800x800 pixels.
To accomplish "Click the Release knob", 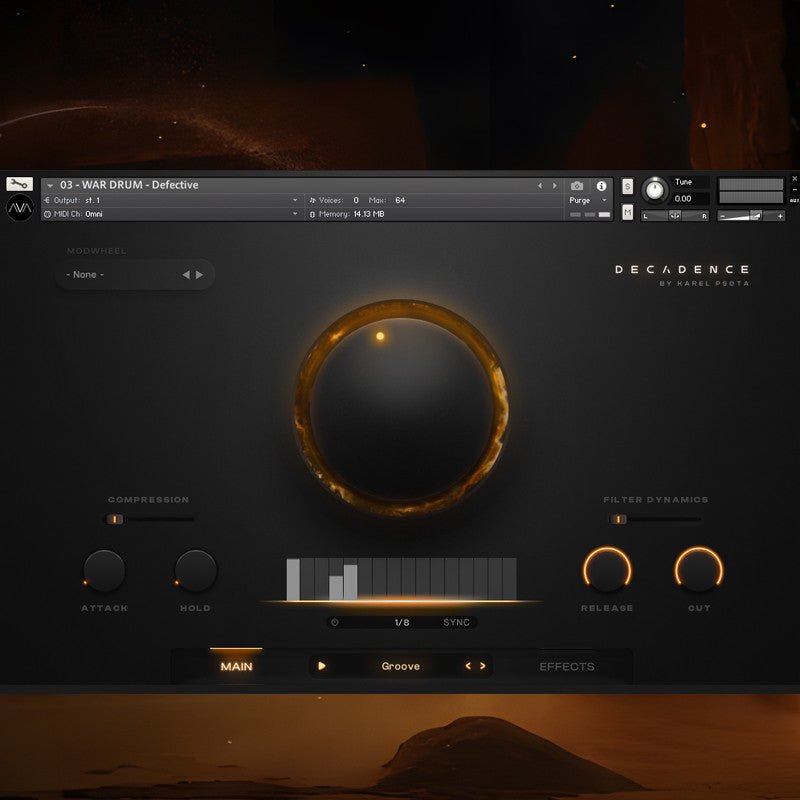I will click(x=607, y=569).
